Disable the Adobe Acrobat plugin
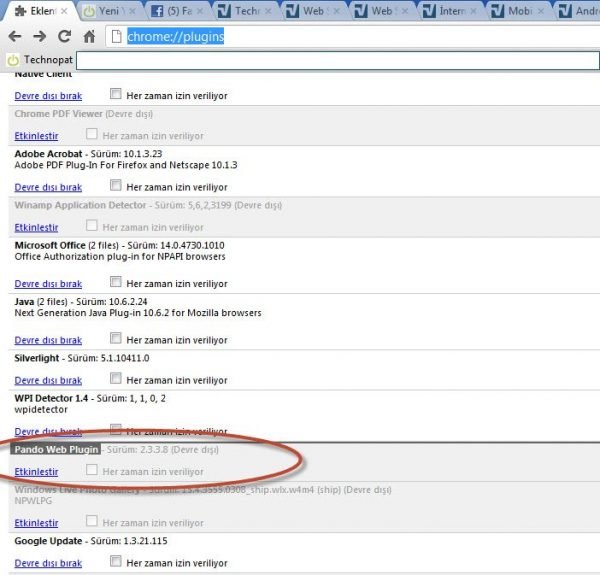Screen dimensions: 600x575 [x=48, y=187]
